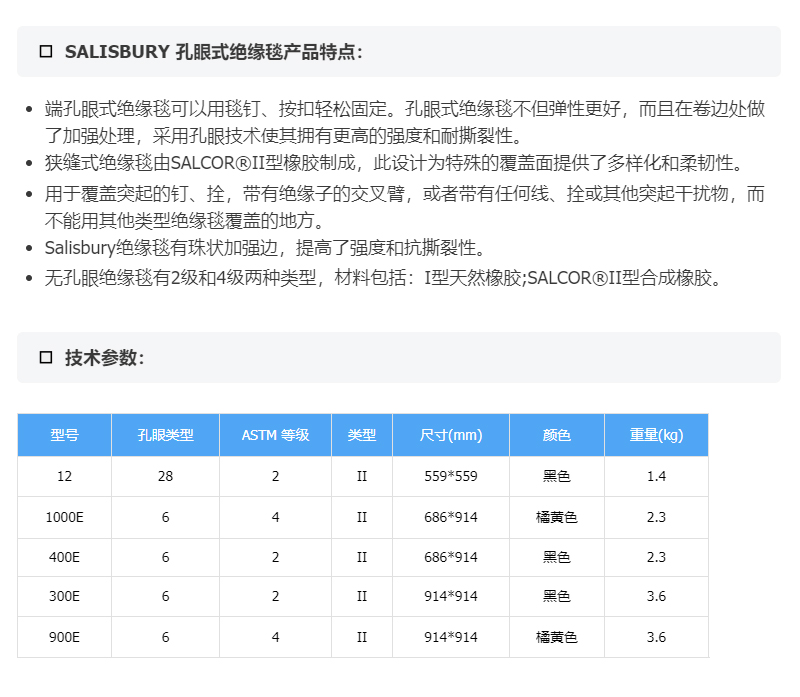Click the "类型" column header

[x=362, y=435]
